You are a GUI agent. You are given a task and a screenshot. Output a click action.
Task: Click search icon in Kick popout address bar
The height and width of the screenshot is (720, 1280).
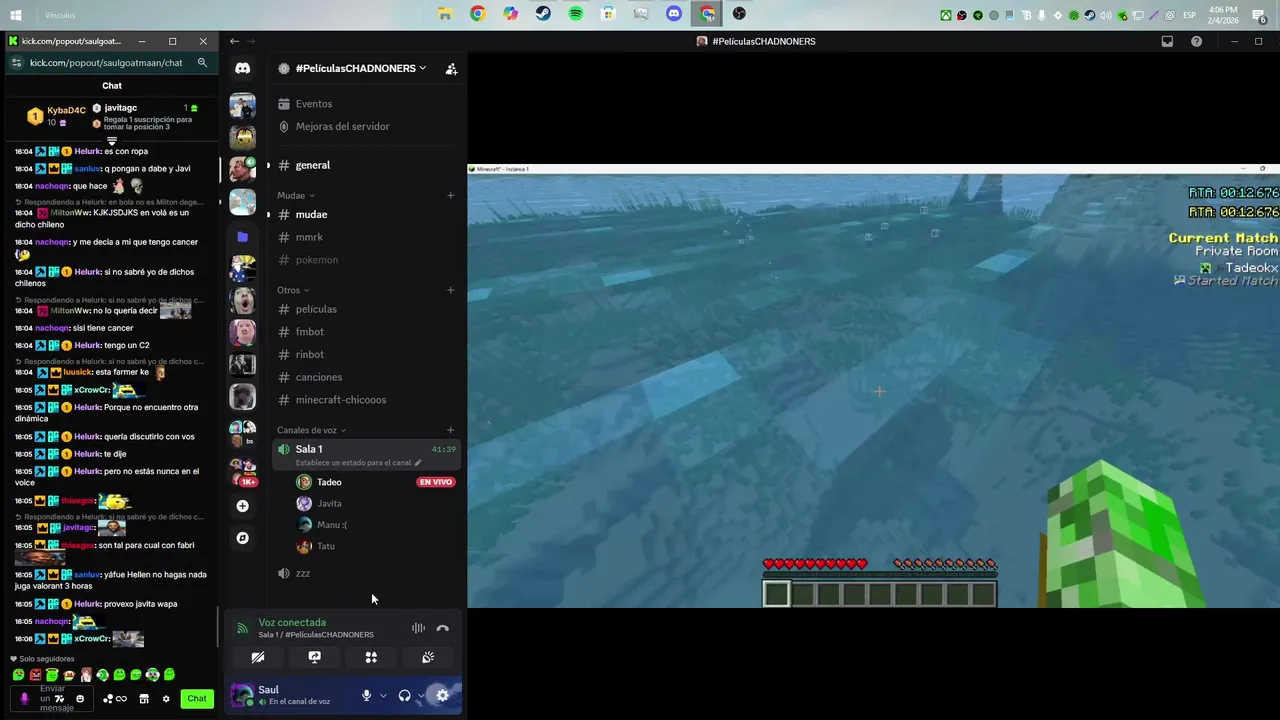tap(202, 62)
